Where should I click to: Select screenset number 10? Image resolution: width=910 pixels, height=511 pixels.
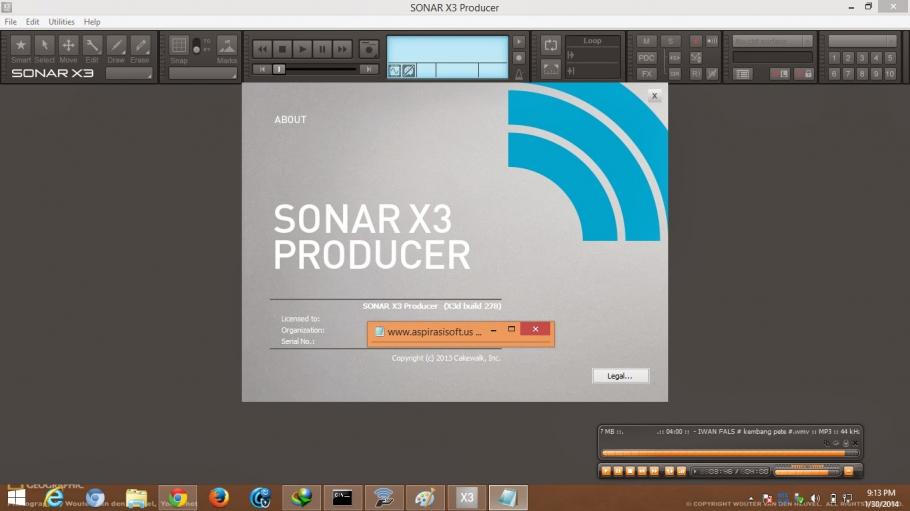[890, 74]
